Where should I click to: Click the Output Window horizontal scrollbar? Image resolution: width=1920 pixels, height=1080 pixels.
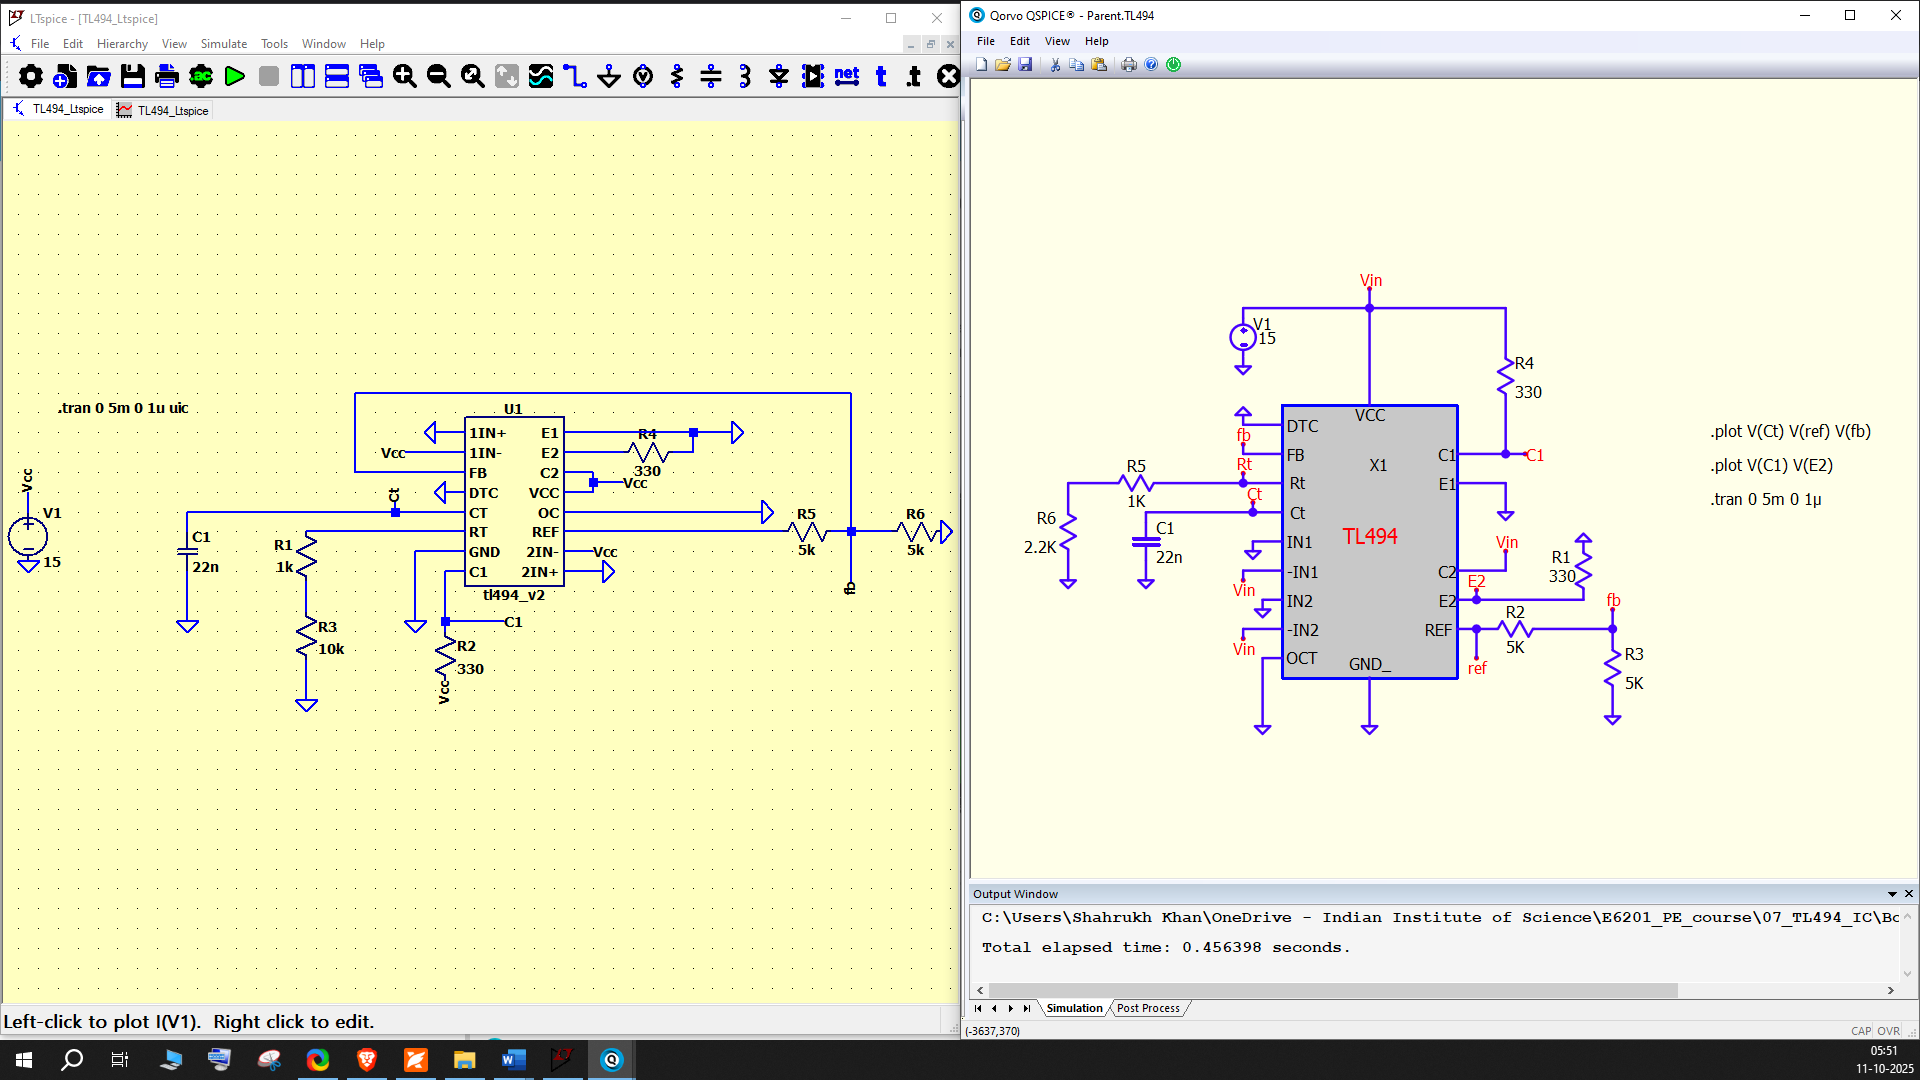(1330, 990)
